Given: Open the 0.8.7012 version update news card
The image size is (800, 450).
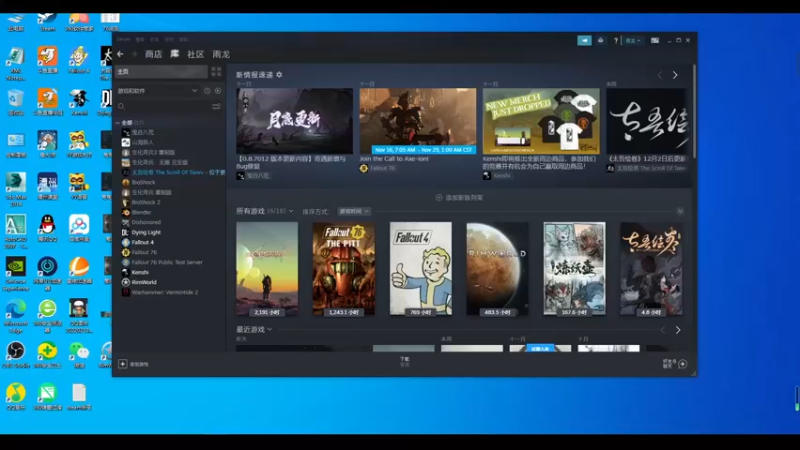Looking at the screenshot, I should pyautogui.click(x=294, y=121).
